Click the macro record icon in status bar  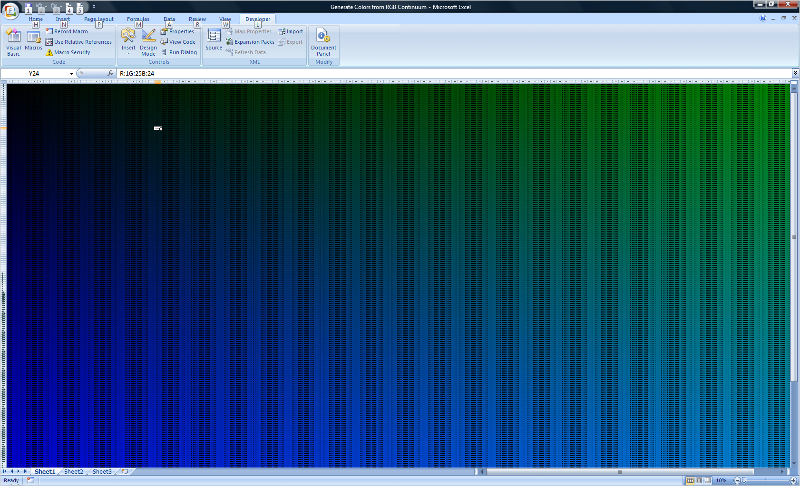[x=31, y=480]
